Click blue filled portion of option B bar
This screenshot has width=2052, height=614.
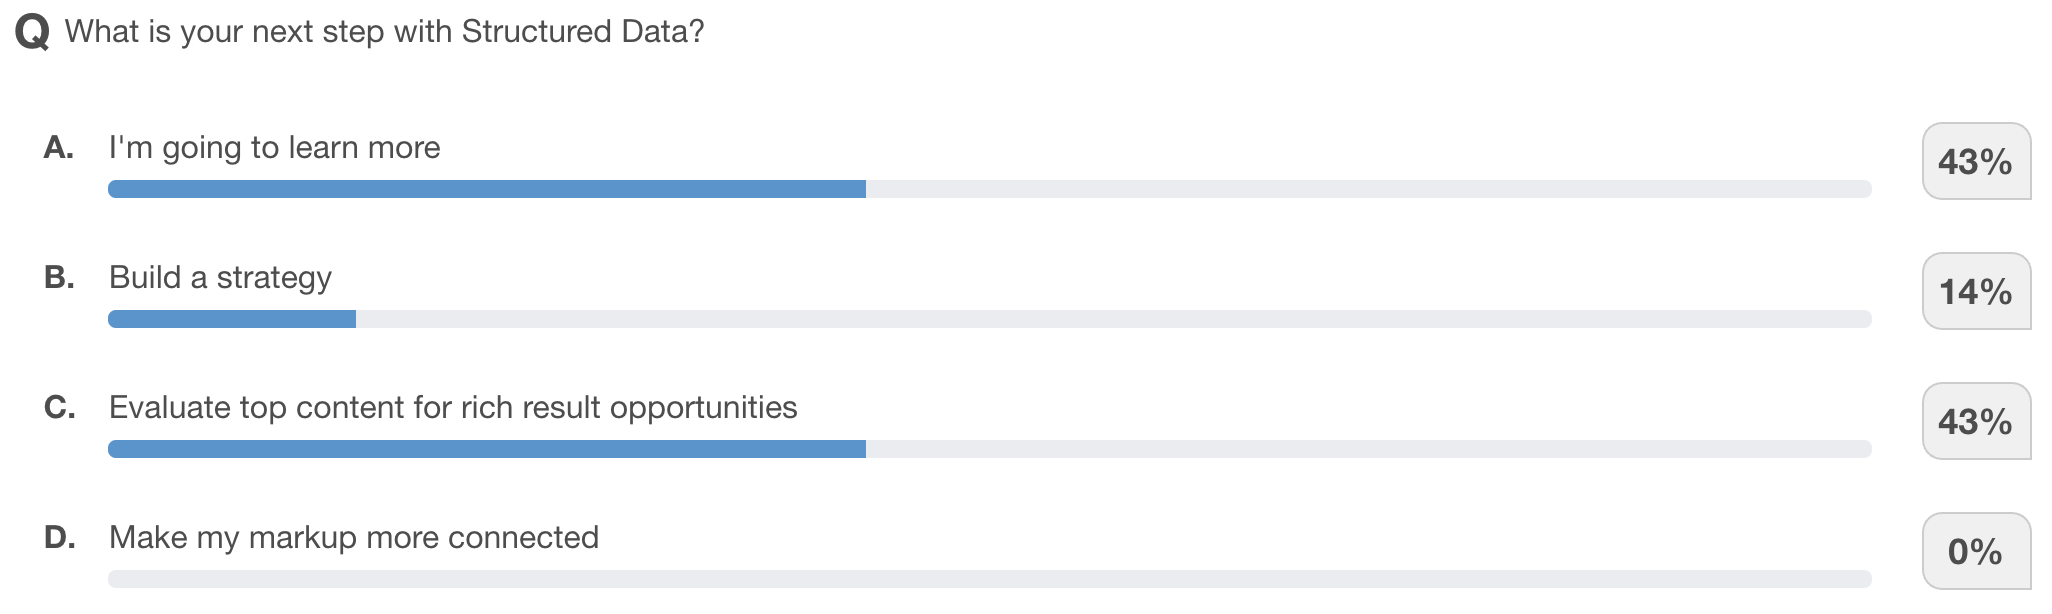point(232,319)
